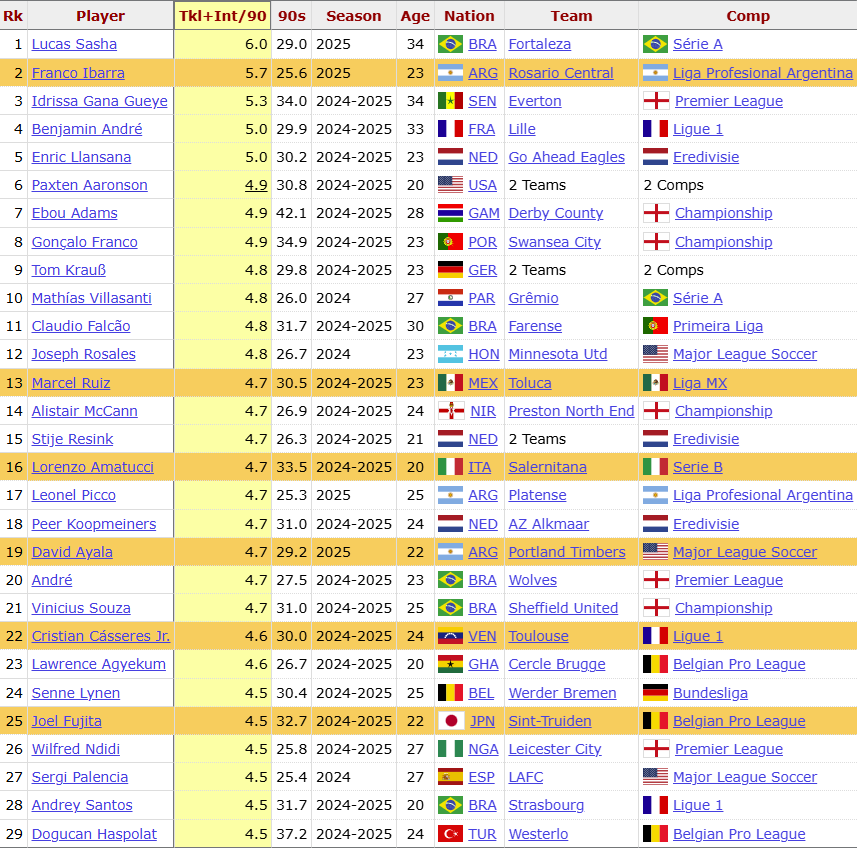Open Cristian Cásseres Jr. player link
857x848 pixels.
[x=101, y=636]
